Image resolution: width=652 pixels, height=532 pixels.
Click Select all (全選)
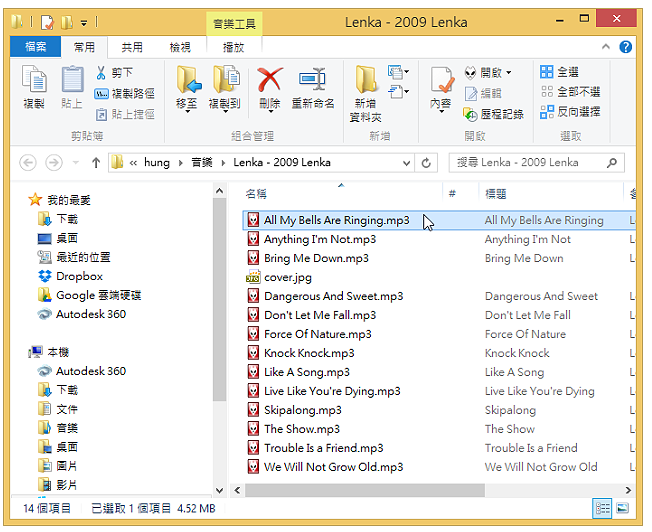pyautogui.click(x=559, y=72)
